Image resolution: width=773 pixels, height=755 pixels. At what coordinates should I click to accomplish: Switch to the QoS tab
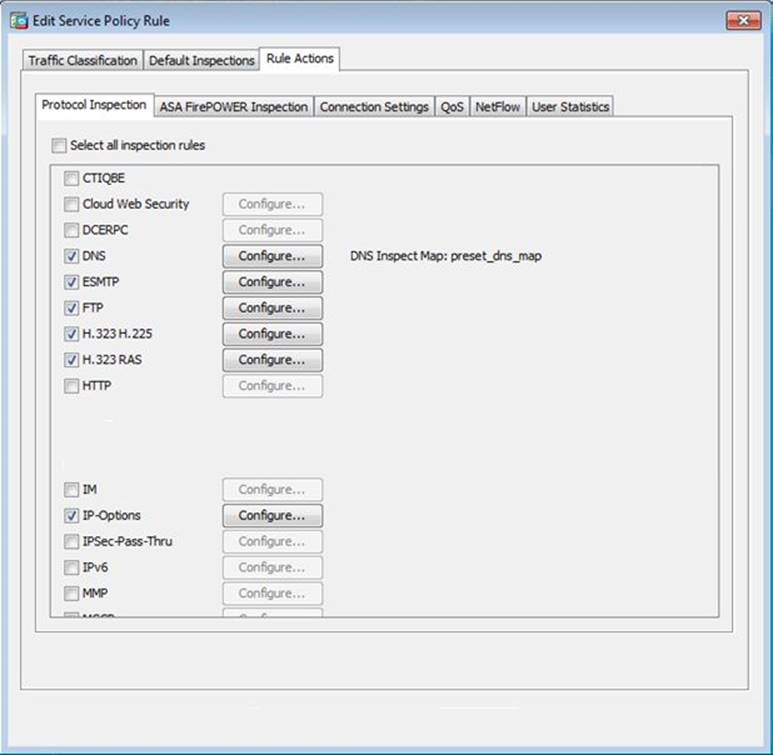452,107
